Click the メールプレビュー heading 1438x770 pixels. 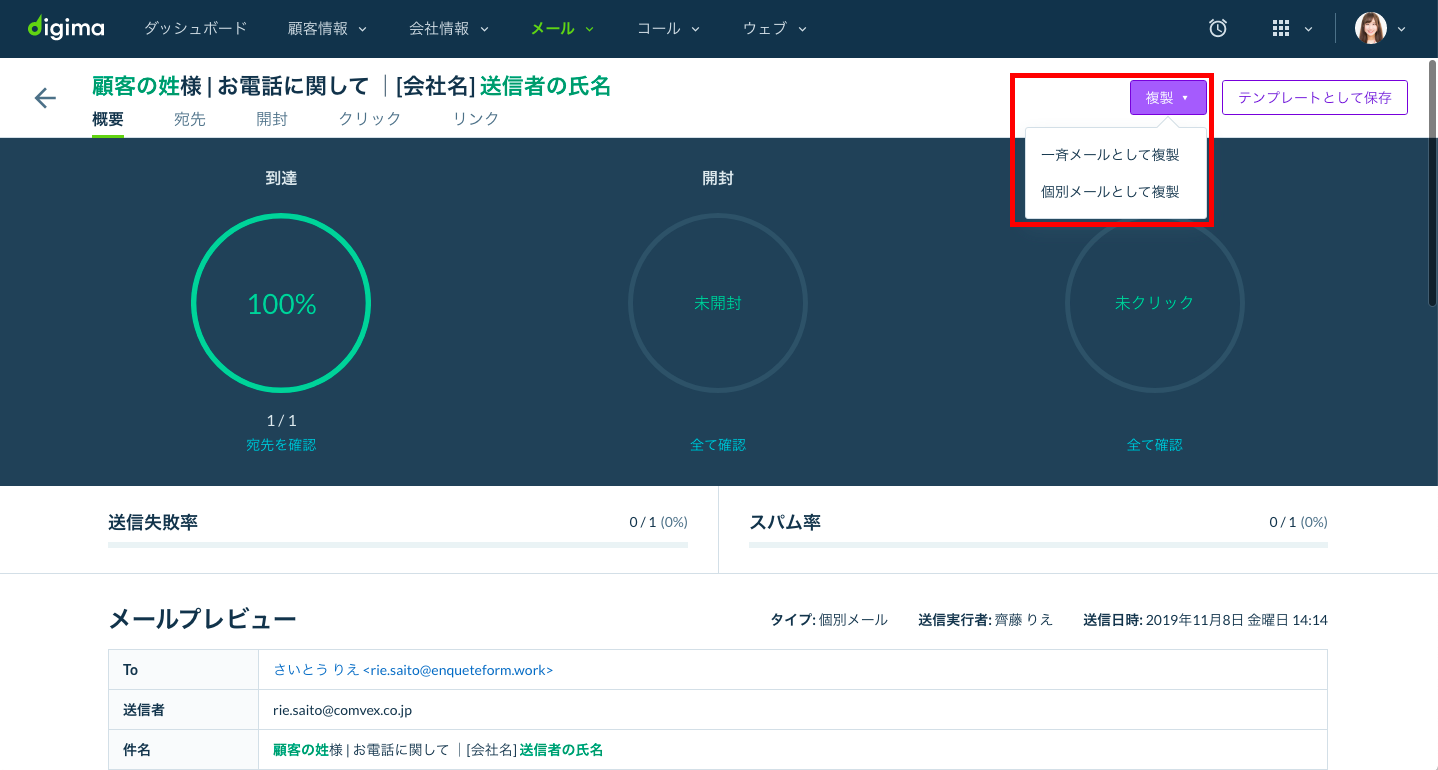(x=202, y=620)
